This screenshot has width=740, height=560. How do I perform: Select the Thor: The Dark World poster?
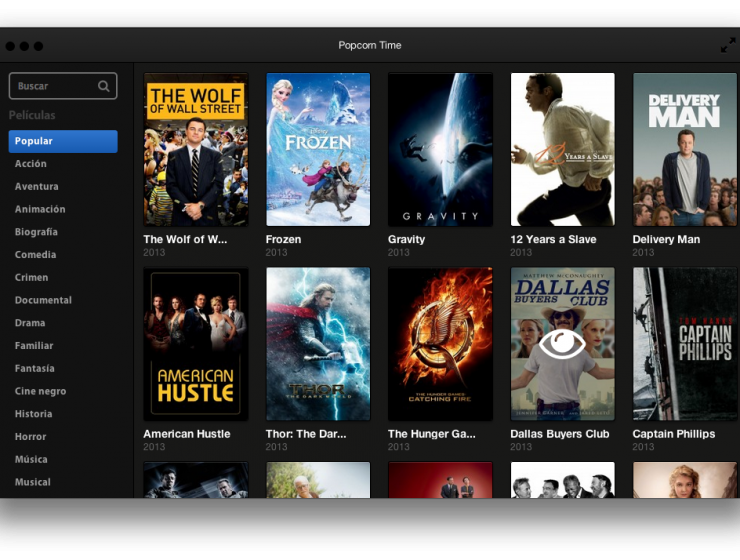[318, 344]
